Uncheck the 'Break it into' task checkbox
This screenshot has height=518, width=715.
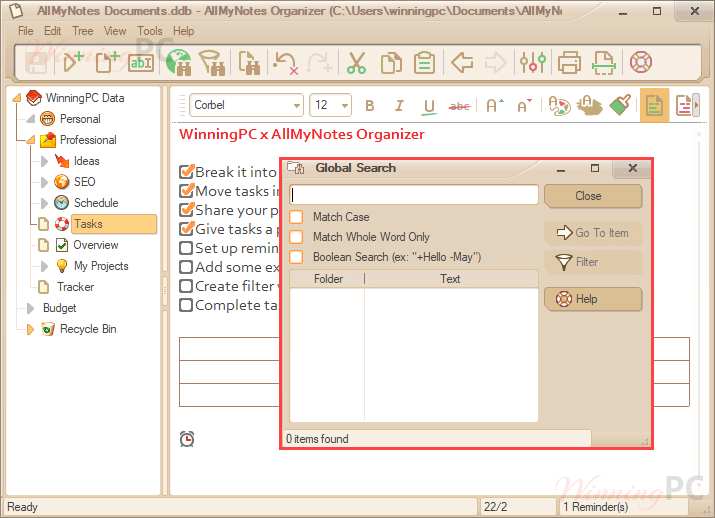(187, 171)
